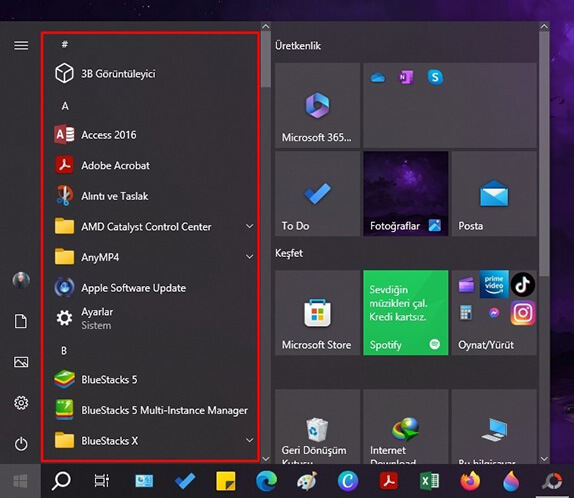Open Task View on the taskbar

(x=102, y=481)
